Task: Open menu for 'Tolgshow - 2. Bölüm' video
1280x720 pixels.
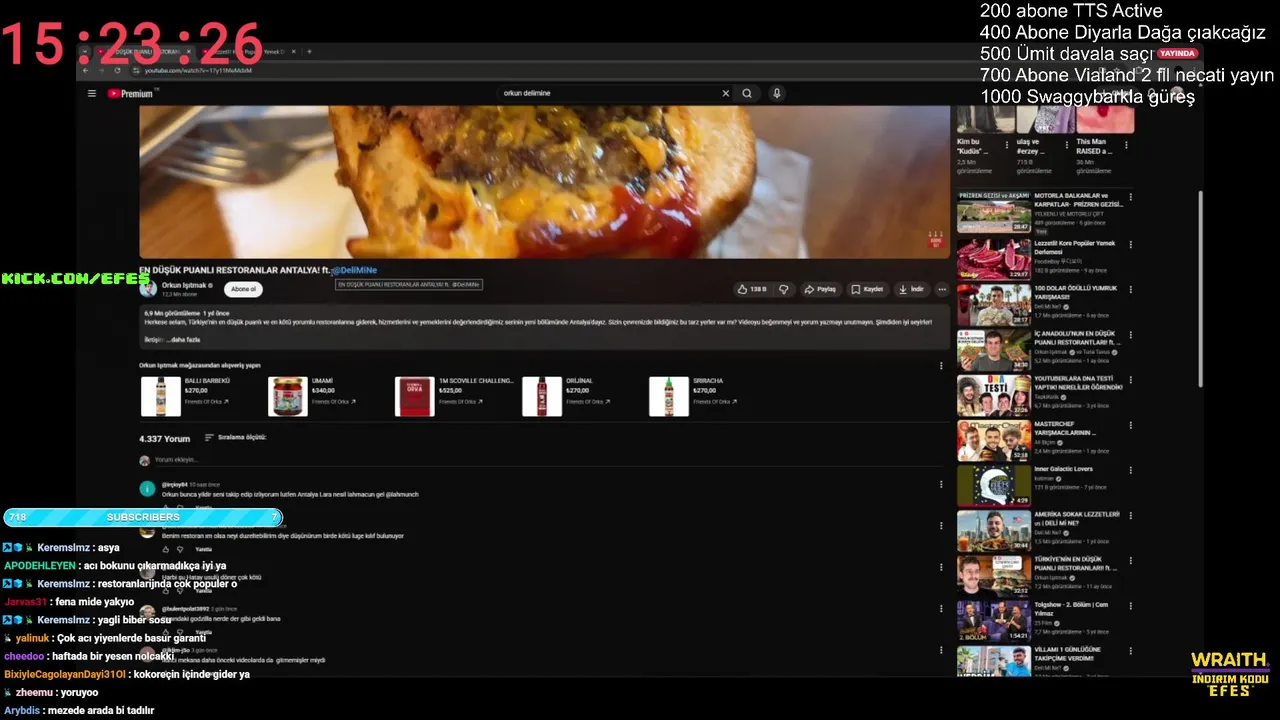Action: pos(1131,606)
